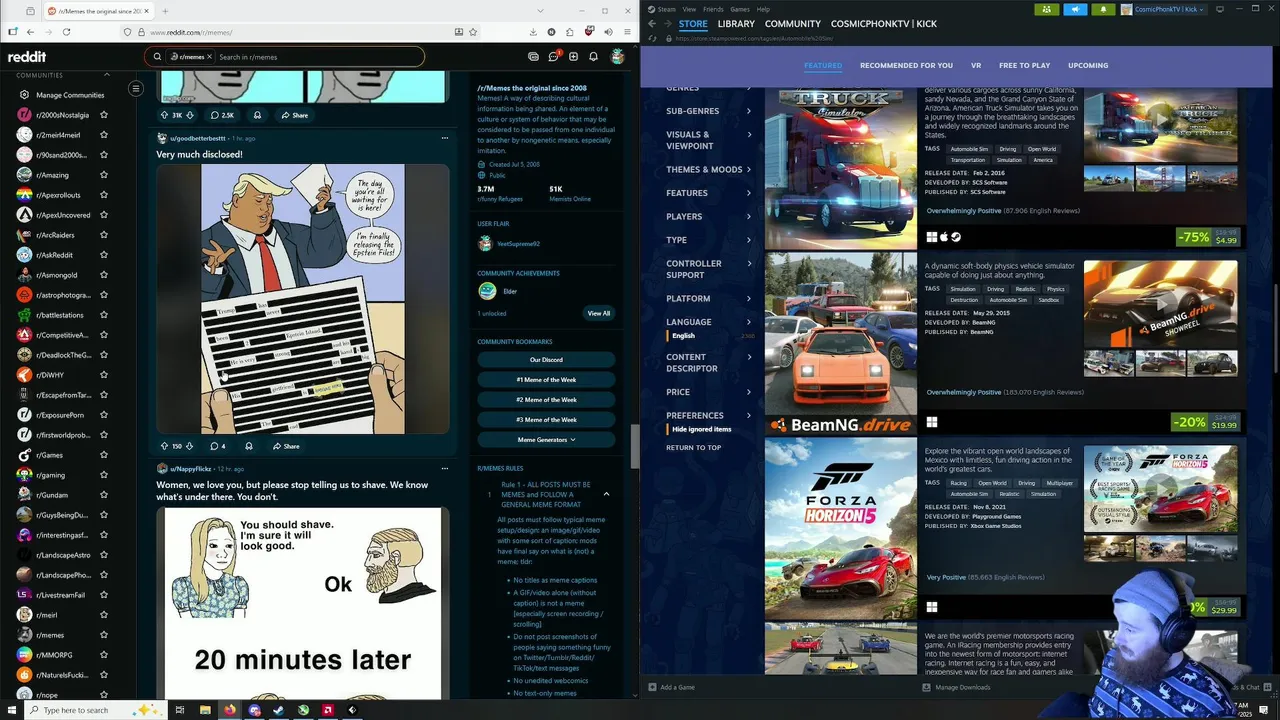This screenshot has width=1280, height=720.
Task: Open the Steam 'View' menu
Action: coord(689,9)
